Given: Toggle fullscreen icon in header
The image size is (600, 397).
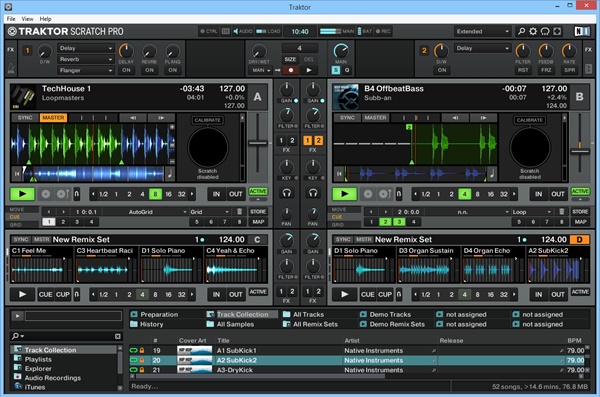Looking at the screenshot, I should [557, 31].
